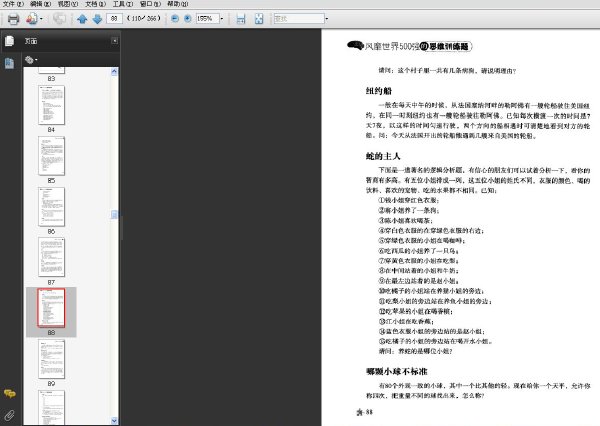Go to the next page with the down arrow
Image resolution: width=600 pixels, height=426 pixels.
(98, 19)
